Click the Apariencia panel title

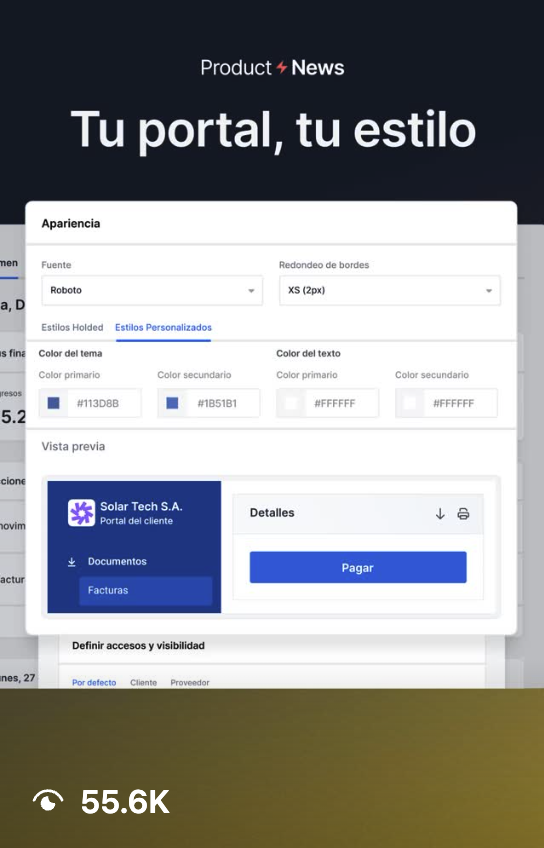tap(71, 223)
